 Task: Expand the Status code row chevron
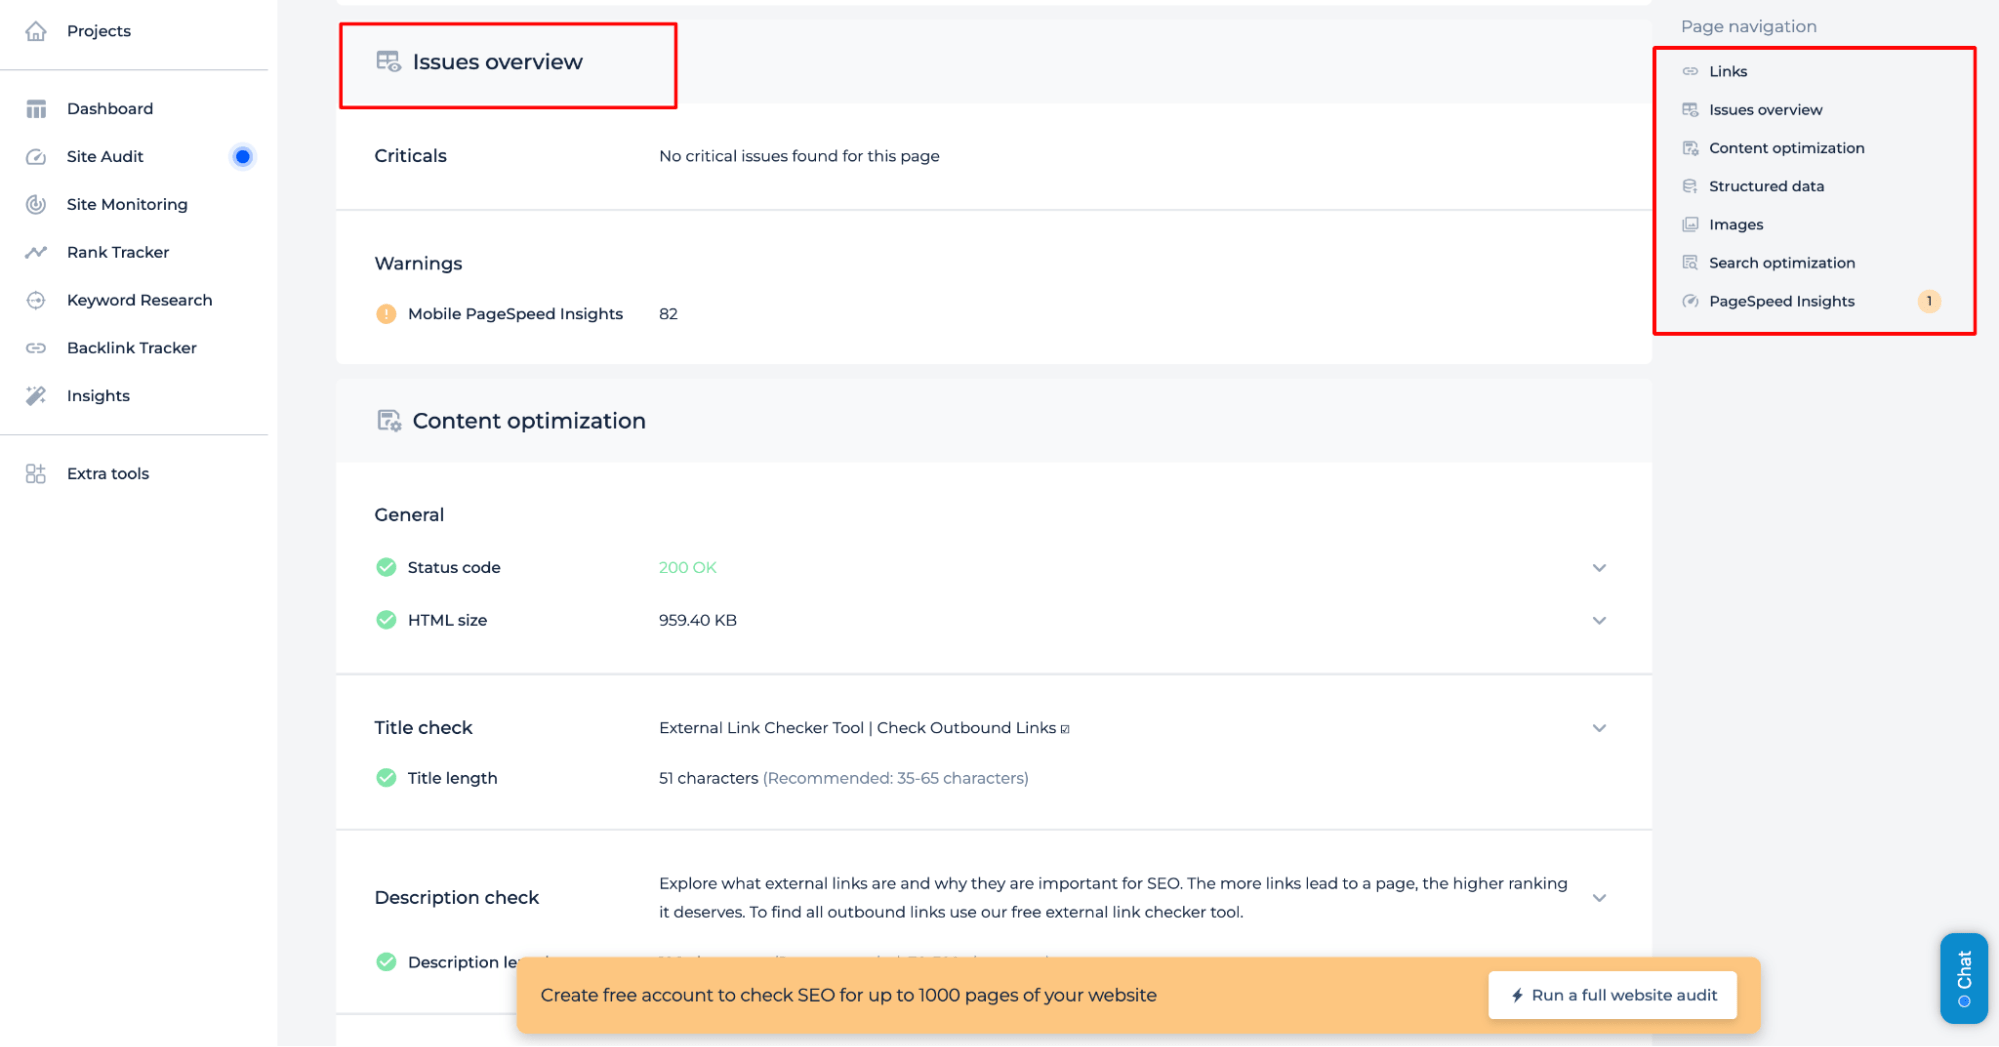tap(1599, 568)
